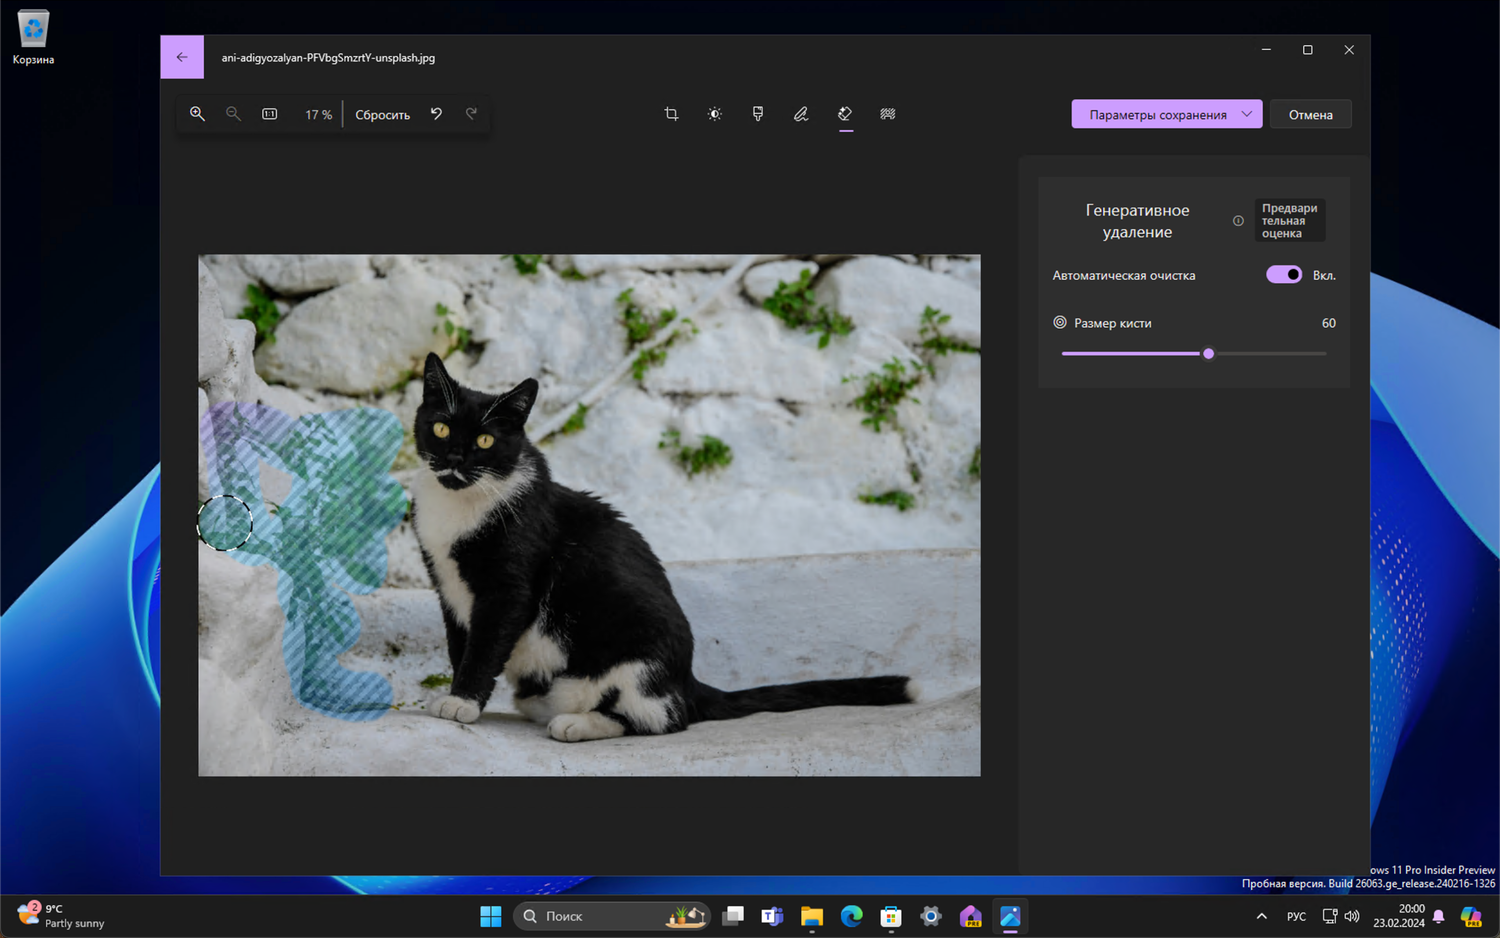Click the back arrow to exit editor

[182, 57]
